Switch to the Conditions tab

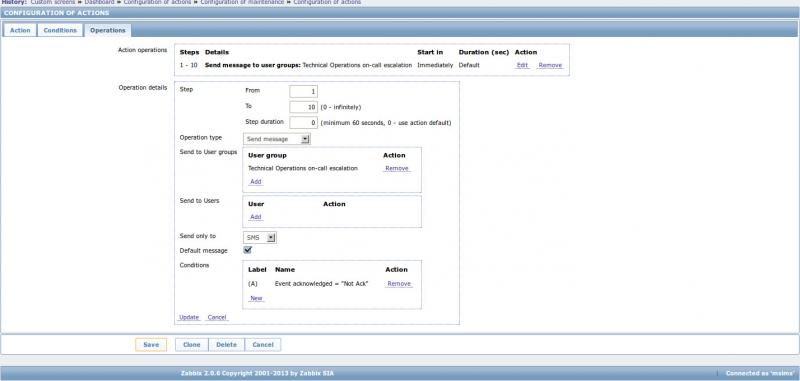tap(60, 31)
